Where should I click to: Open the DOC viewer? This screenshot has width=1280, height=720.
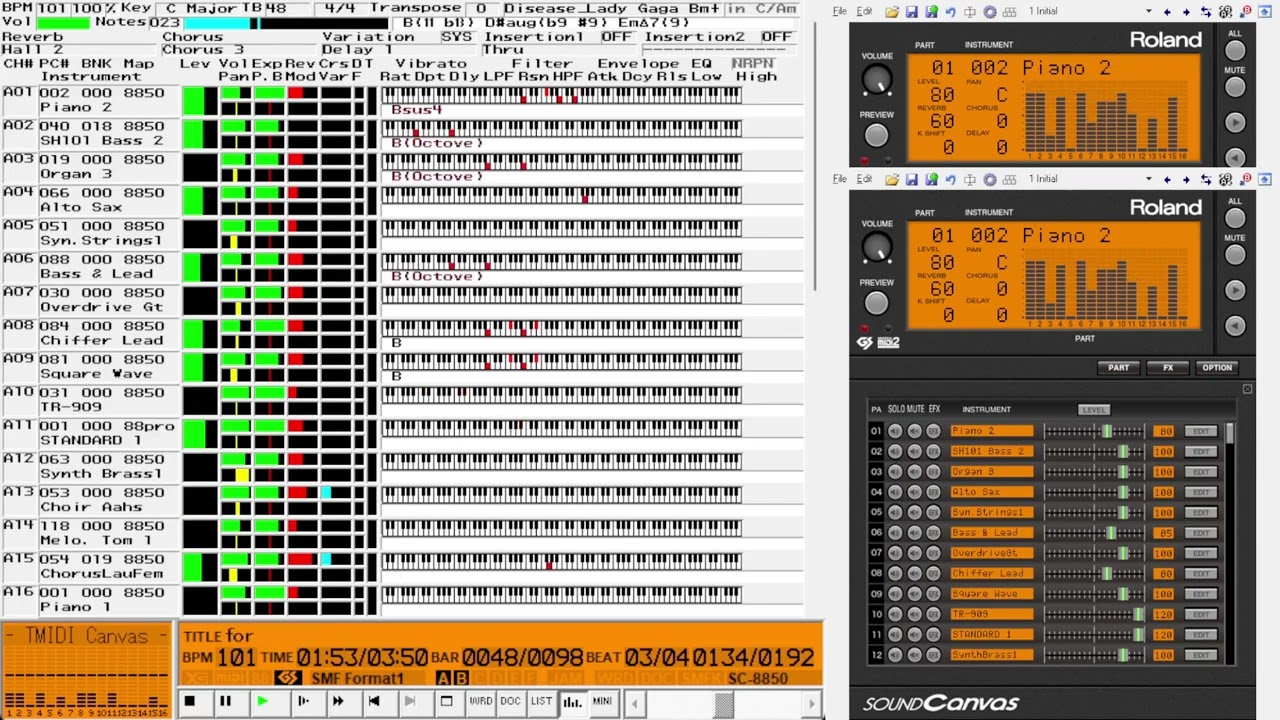coord(510,702)
